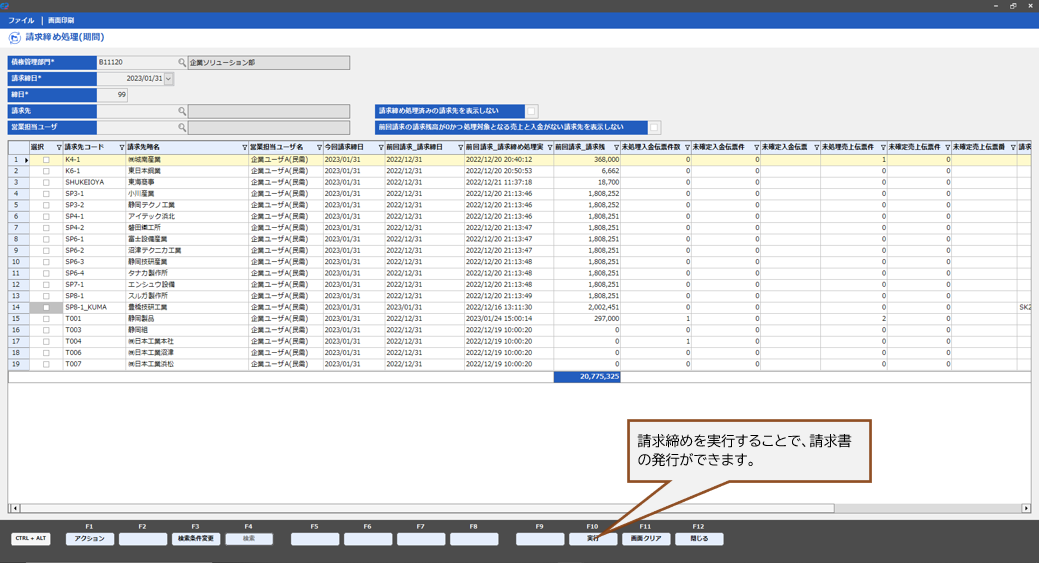Viewport: 1039px width, 563px height.
Task: Tick the 選択 checkbox for row T007
Action: (x=46, y=364)
